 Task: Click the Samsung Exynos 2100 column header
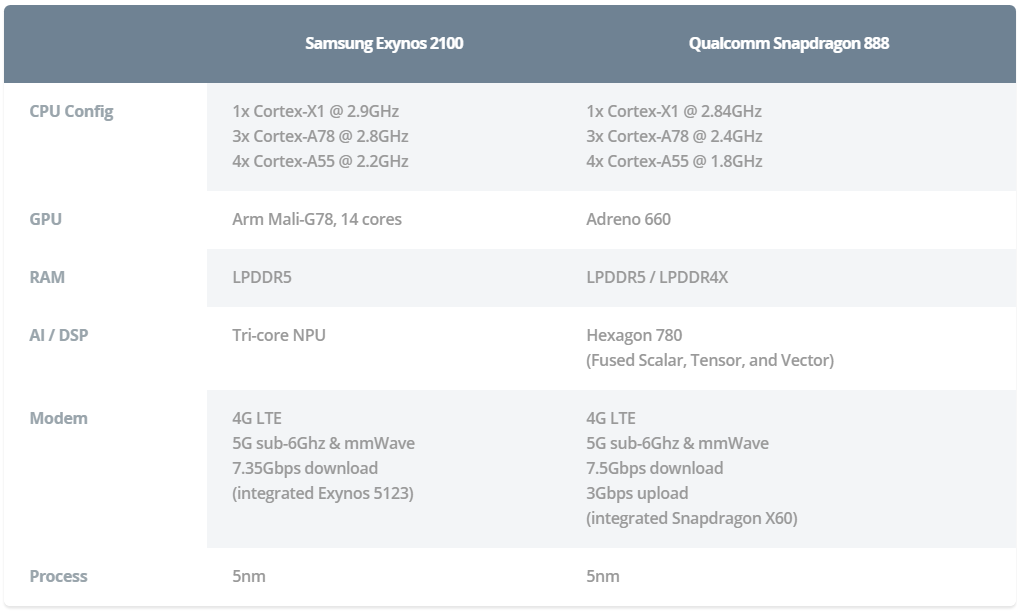tap(384, 43)
